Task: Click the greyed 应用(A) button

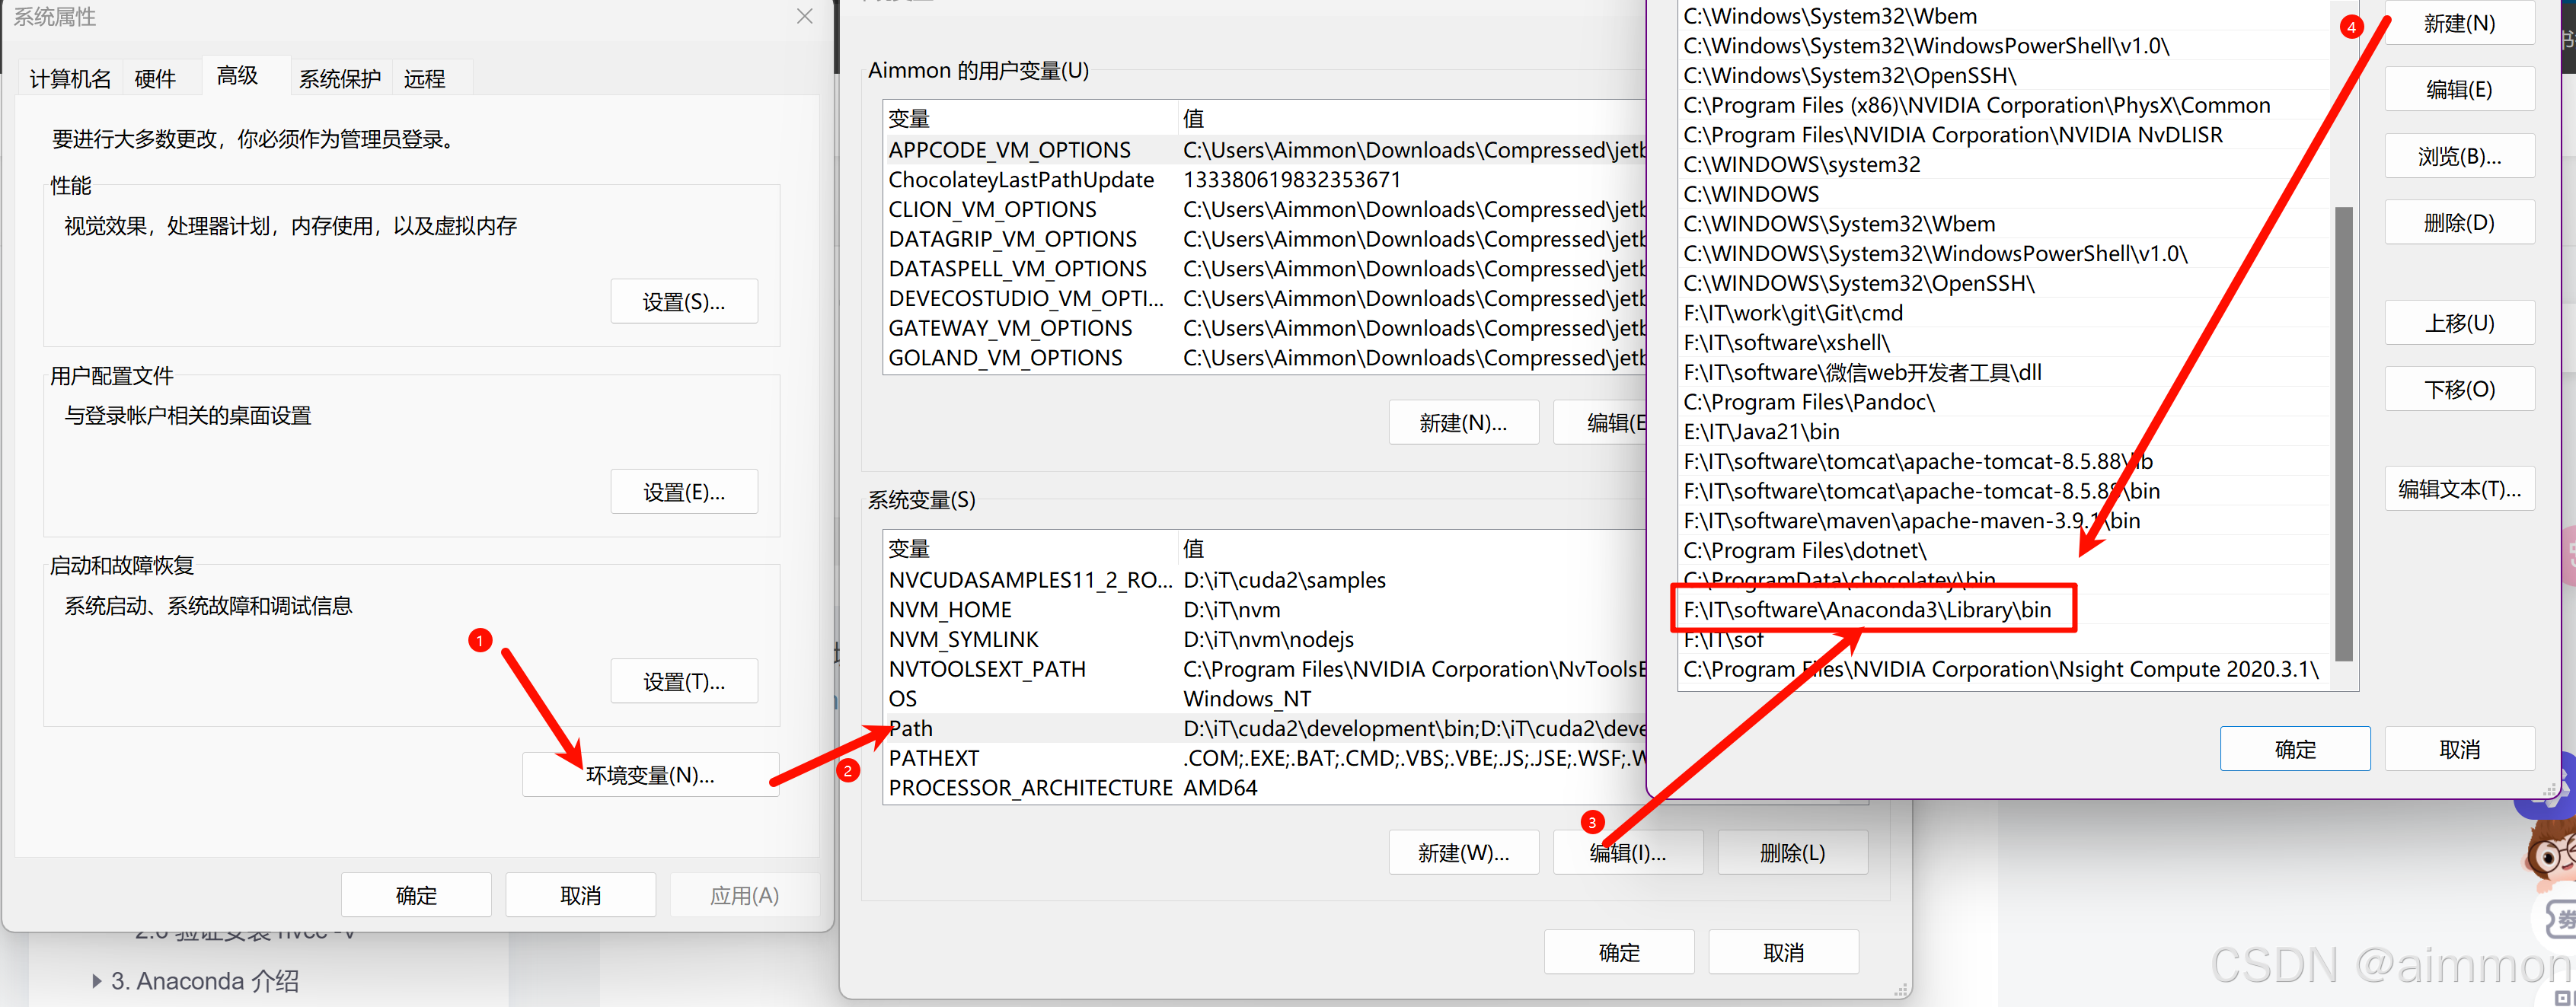Action: tap(744, 895)
